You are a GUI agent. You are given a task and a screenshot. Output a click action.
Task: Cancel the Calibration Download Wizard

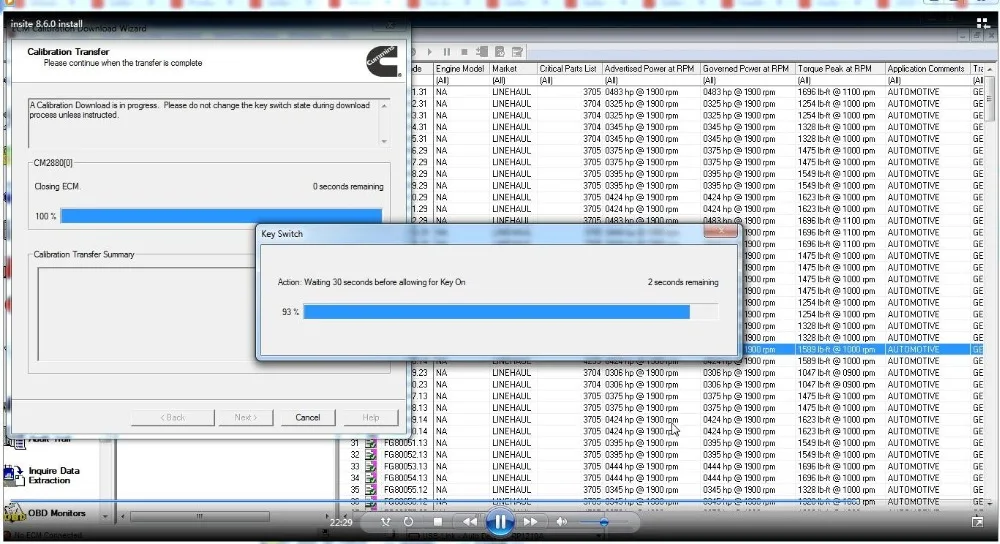(x=307, y=417)
